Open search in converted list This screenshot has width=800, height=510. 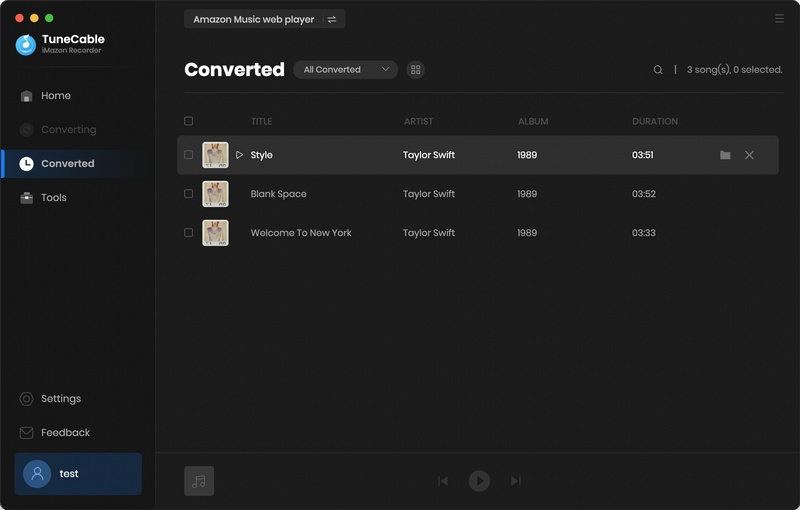[x=658, y=70]
